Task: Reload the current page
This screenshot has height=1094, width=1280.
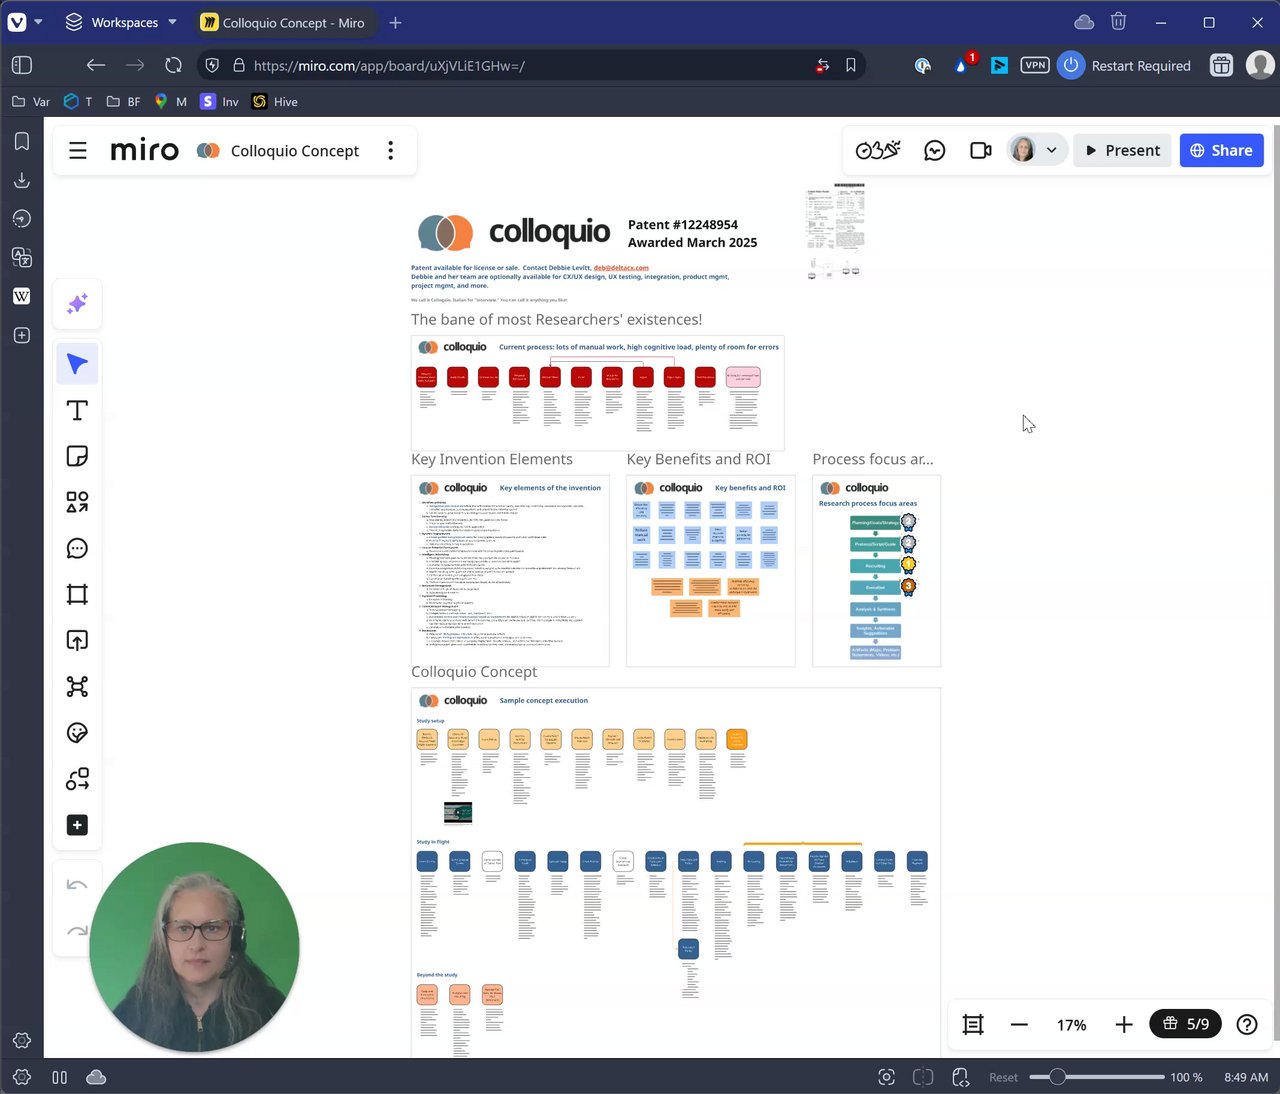Action: click(x=174, y=65)
